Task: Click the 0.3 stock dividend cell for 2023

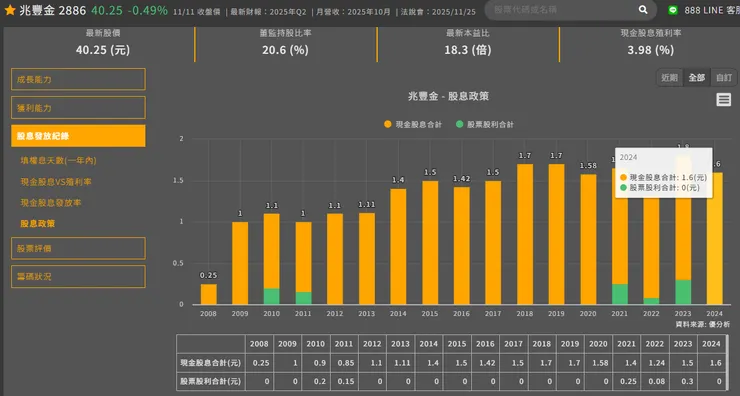Action: [683, 381]
